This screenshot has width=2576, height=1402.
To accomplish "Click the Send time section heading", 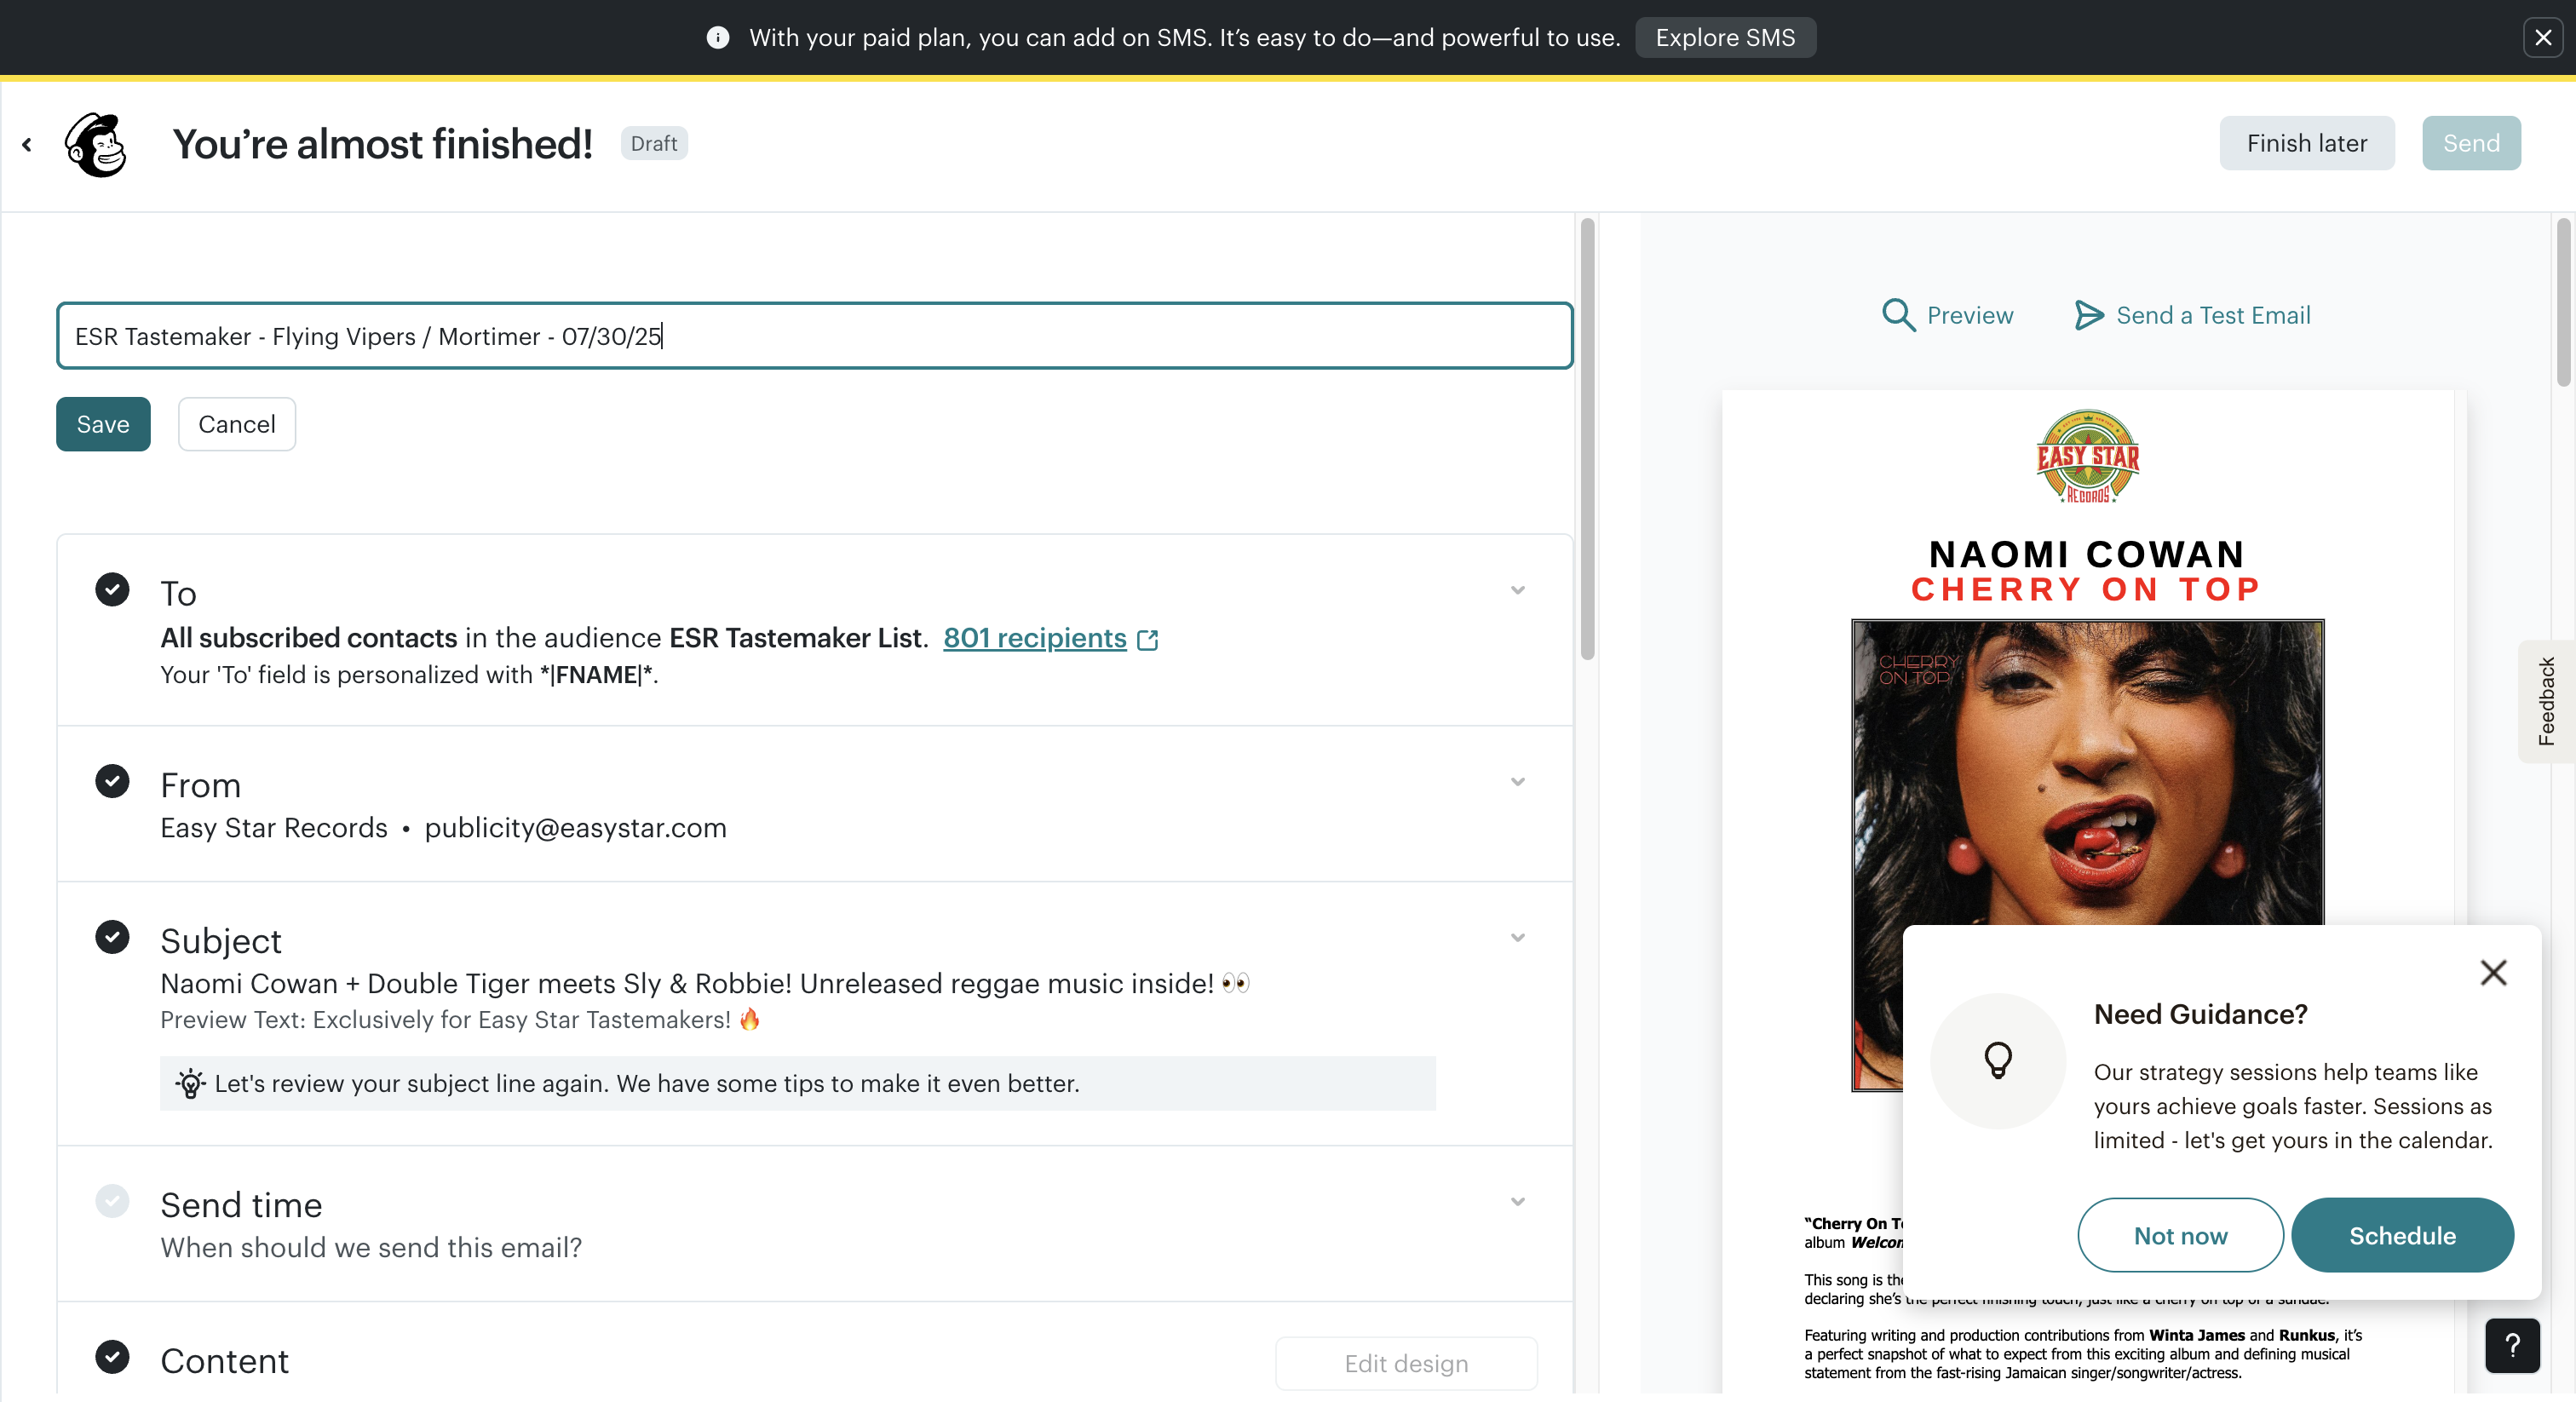I will click(x=241, y=1205).
